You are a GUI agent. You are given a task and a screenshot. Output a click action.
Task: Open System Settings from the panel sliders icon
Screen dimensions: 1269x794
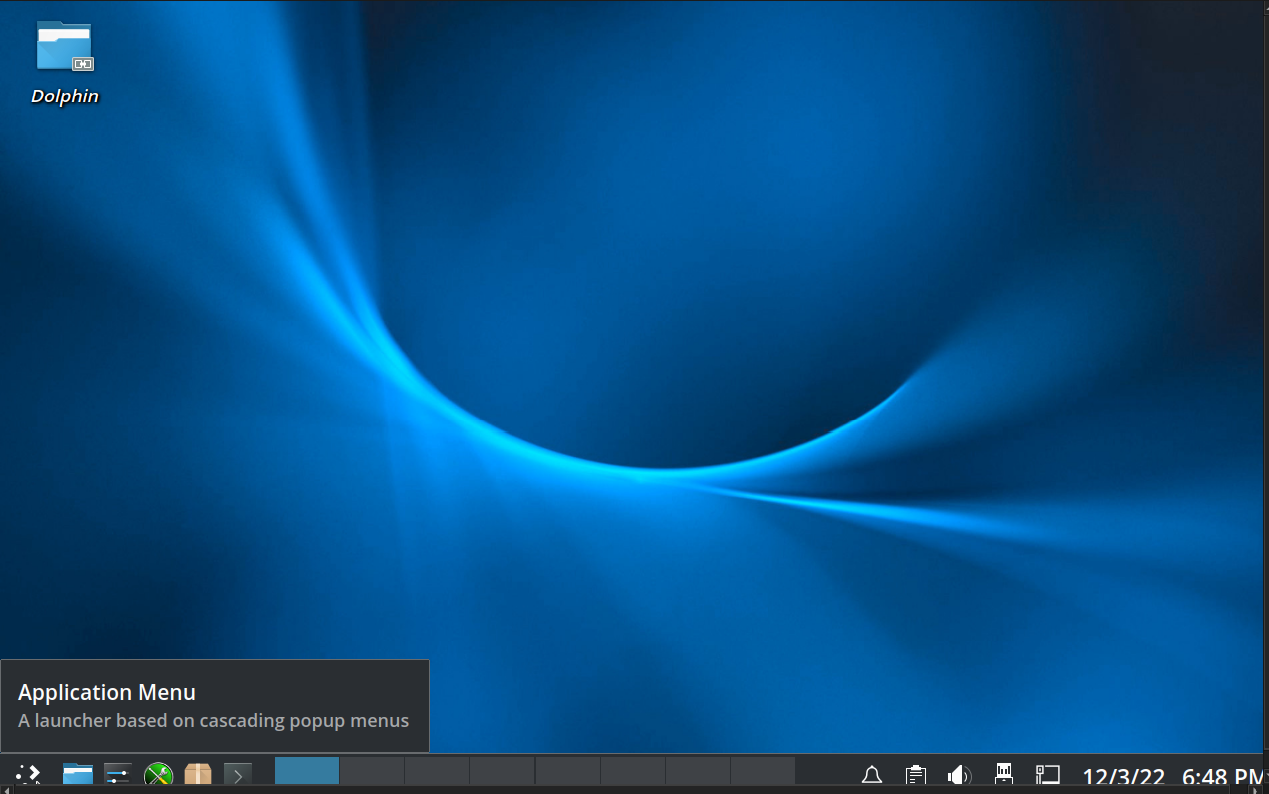pos(118,773)
